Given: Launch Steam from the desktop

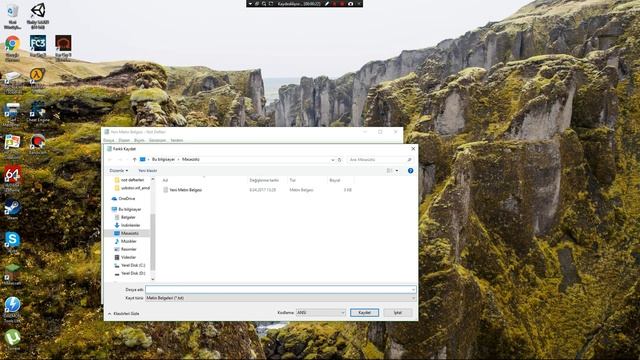Looking at the screenshot, I should coord(12,207).
